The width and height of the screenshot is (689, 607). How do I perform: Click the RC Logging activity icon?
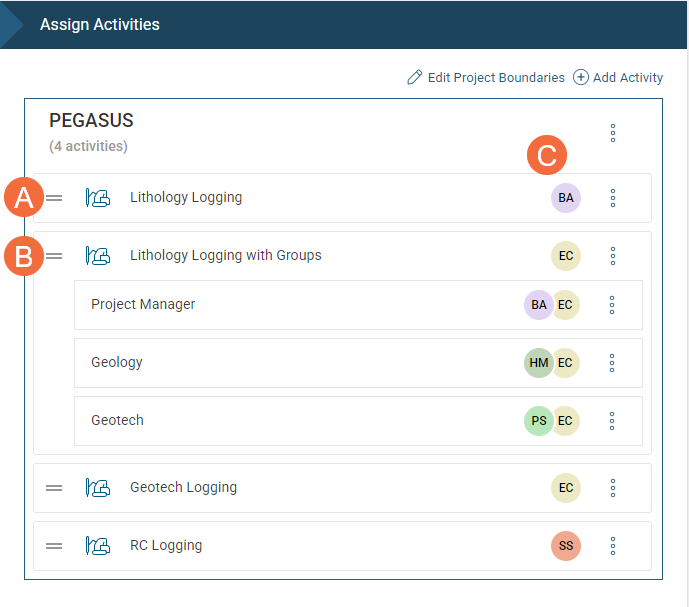click(x=97, y=546)
